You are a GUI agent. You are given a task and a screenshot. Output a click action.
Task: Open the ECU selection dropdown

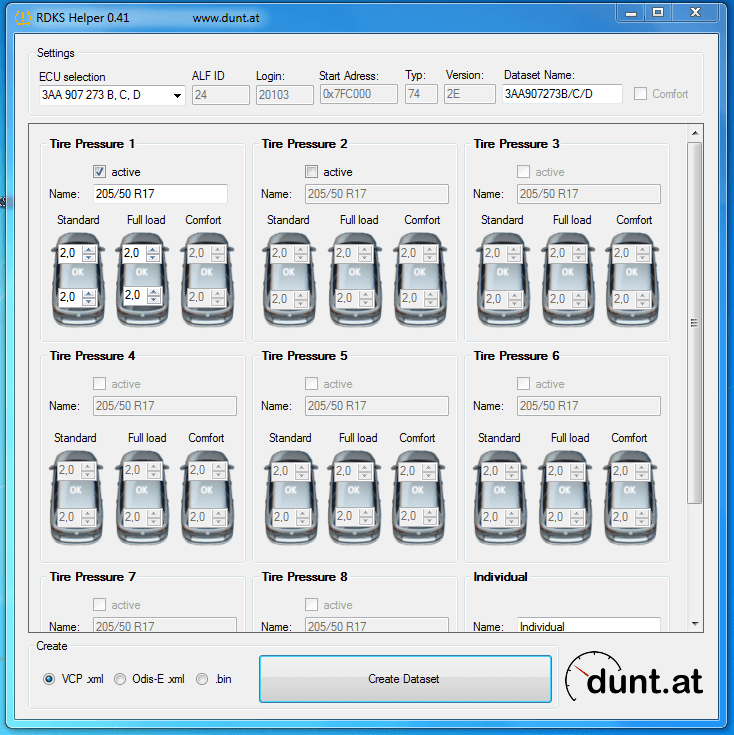click(177, 96)
